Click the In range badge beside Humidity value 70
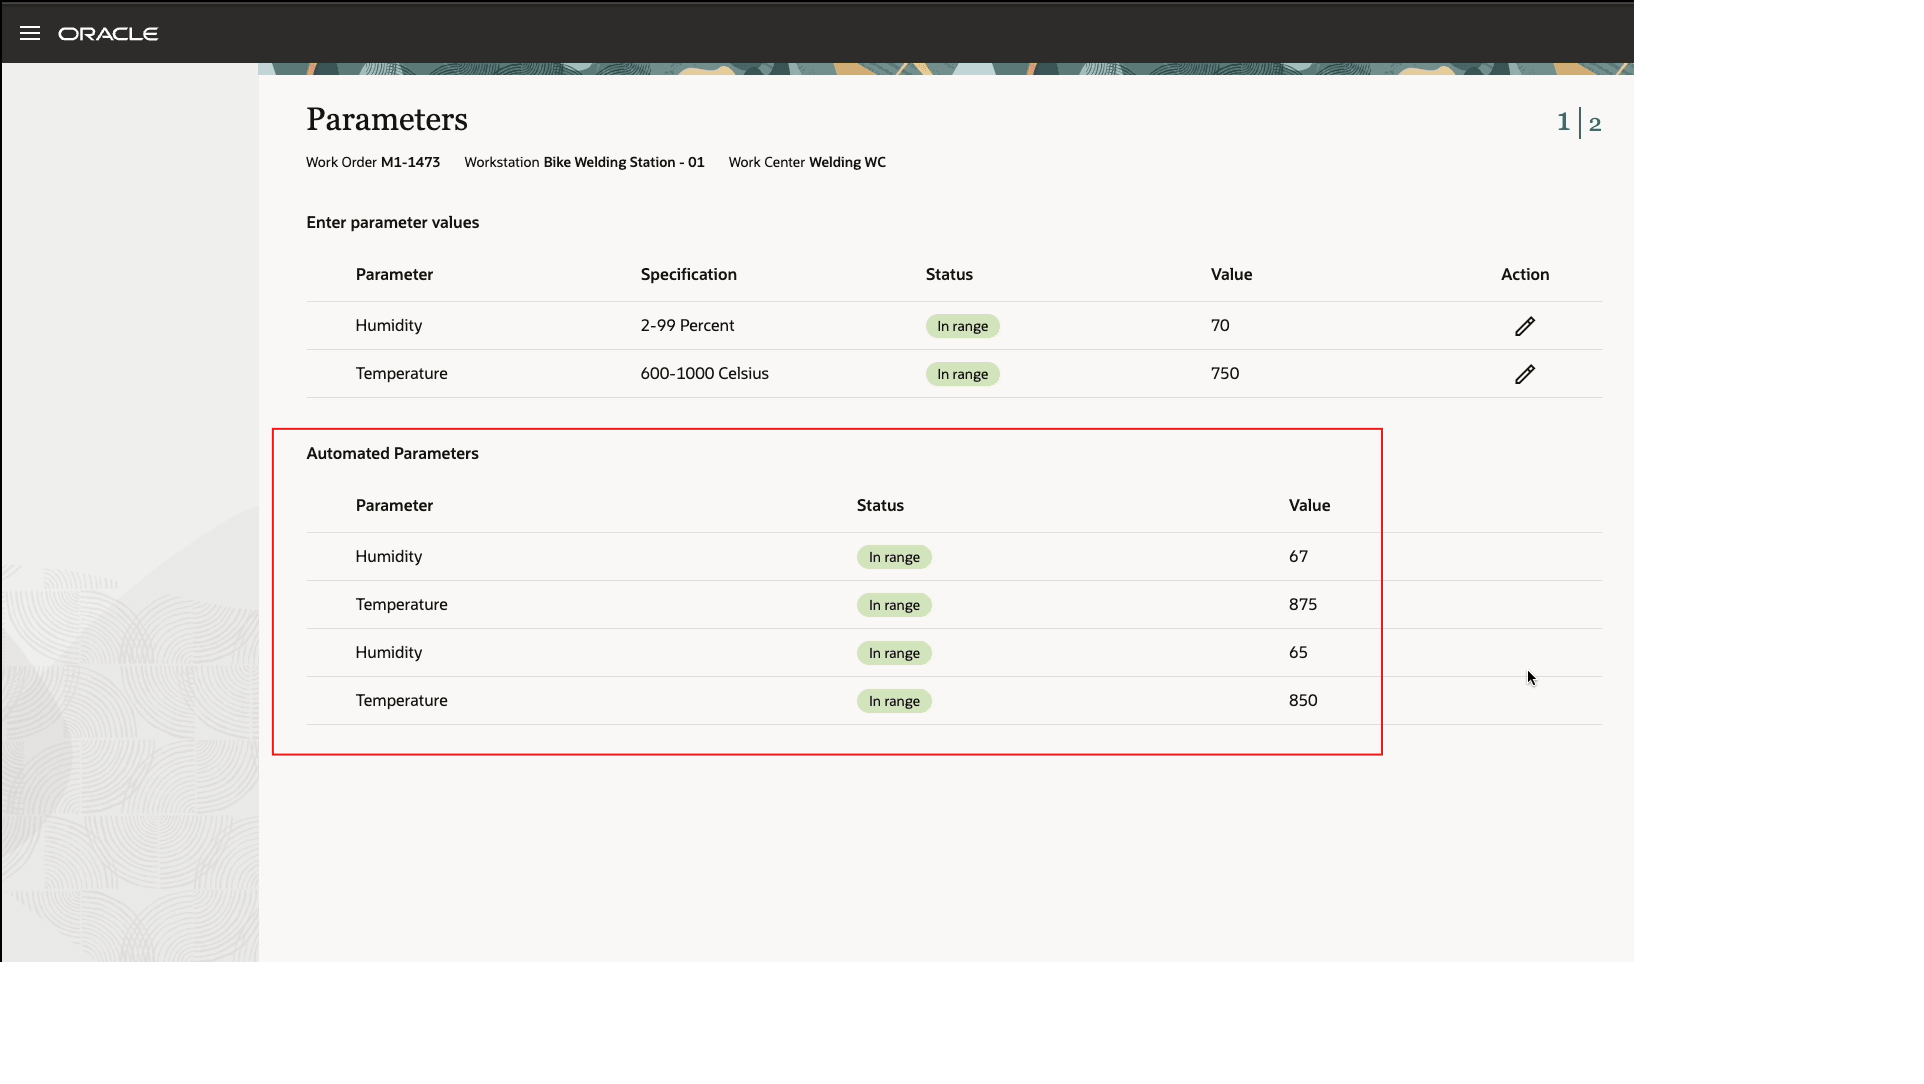 pyautogui.click(x=961, y=325)
